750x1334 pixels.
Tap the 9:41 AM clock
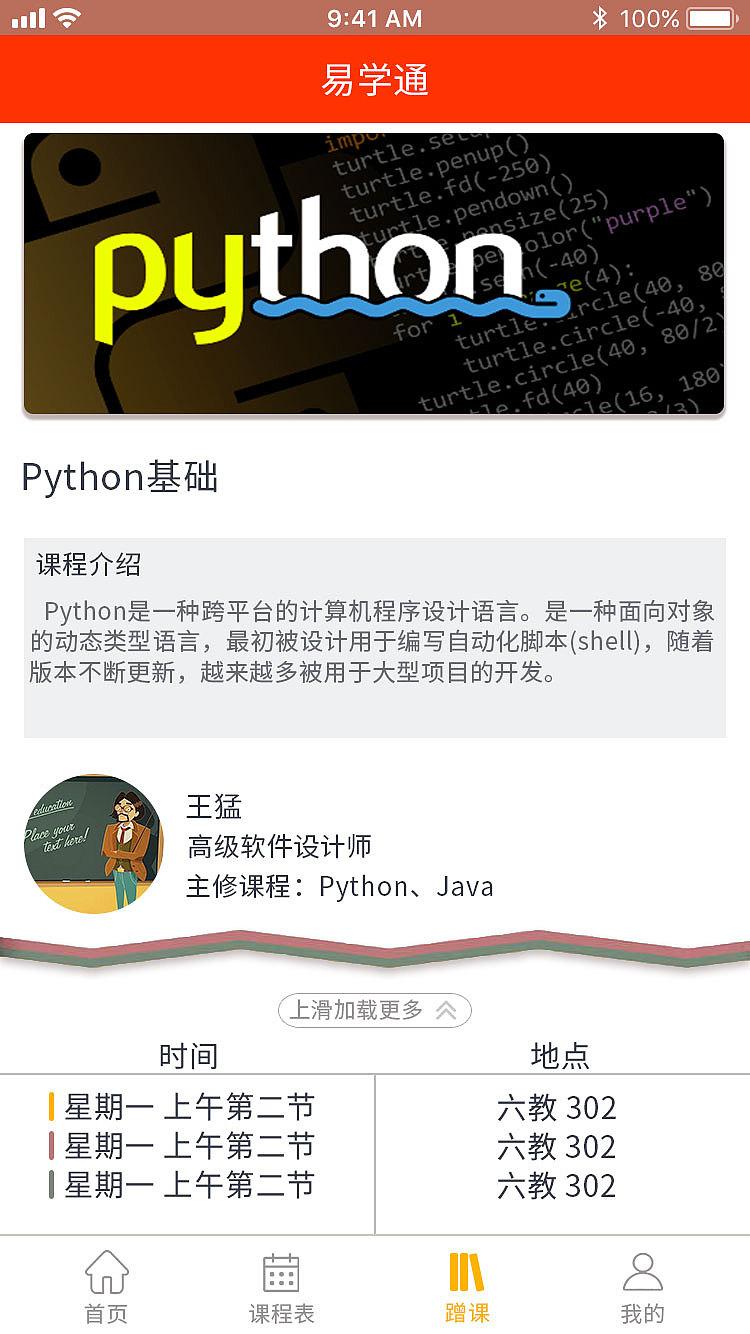point(375,18)
